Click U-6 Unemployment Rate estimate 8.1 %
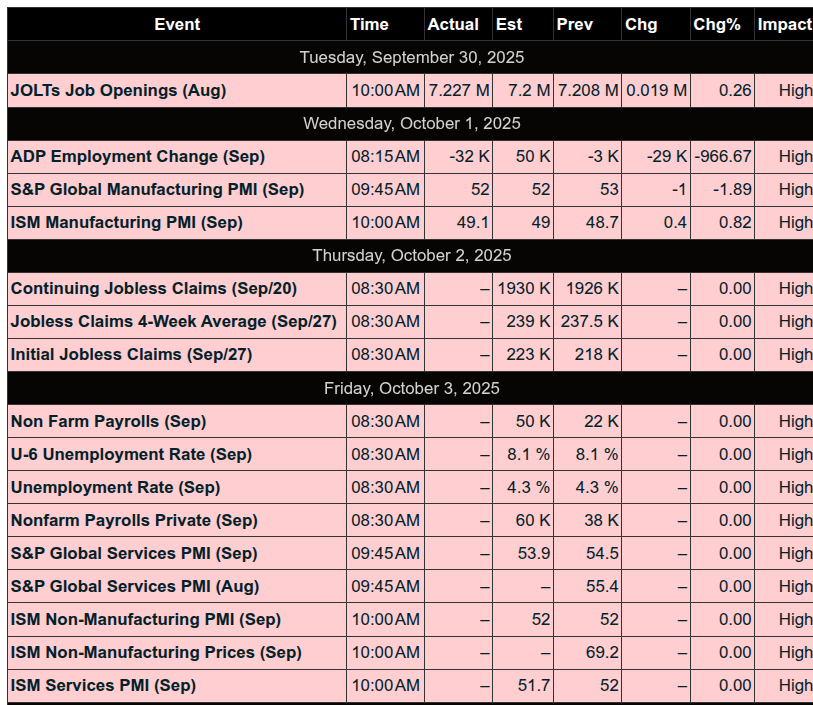Image resolution: width=813 pixels, height=705 pixels. click(529, 455)
